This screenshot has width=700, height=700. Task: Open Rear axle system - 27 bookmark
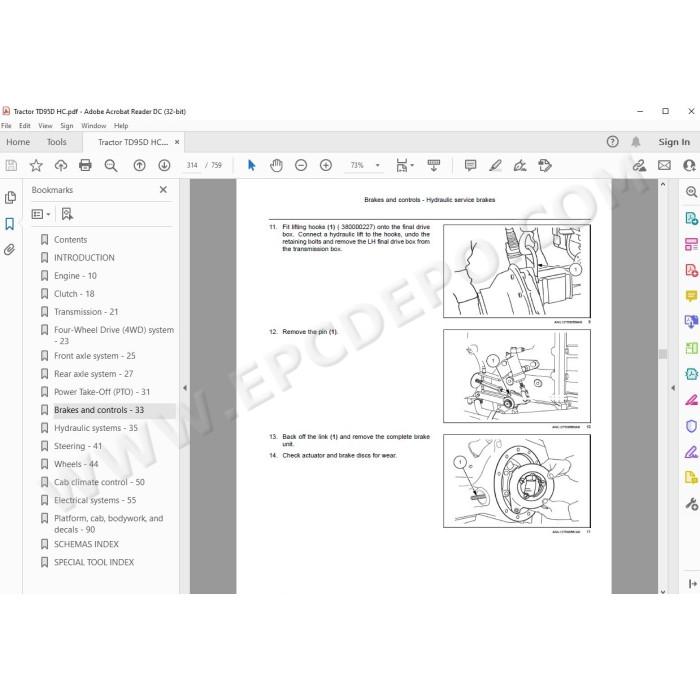click(93, 374)
